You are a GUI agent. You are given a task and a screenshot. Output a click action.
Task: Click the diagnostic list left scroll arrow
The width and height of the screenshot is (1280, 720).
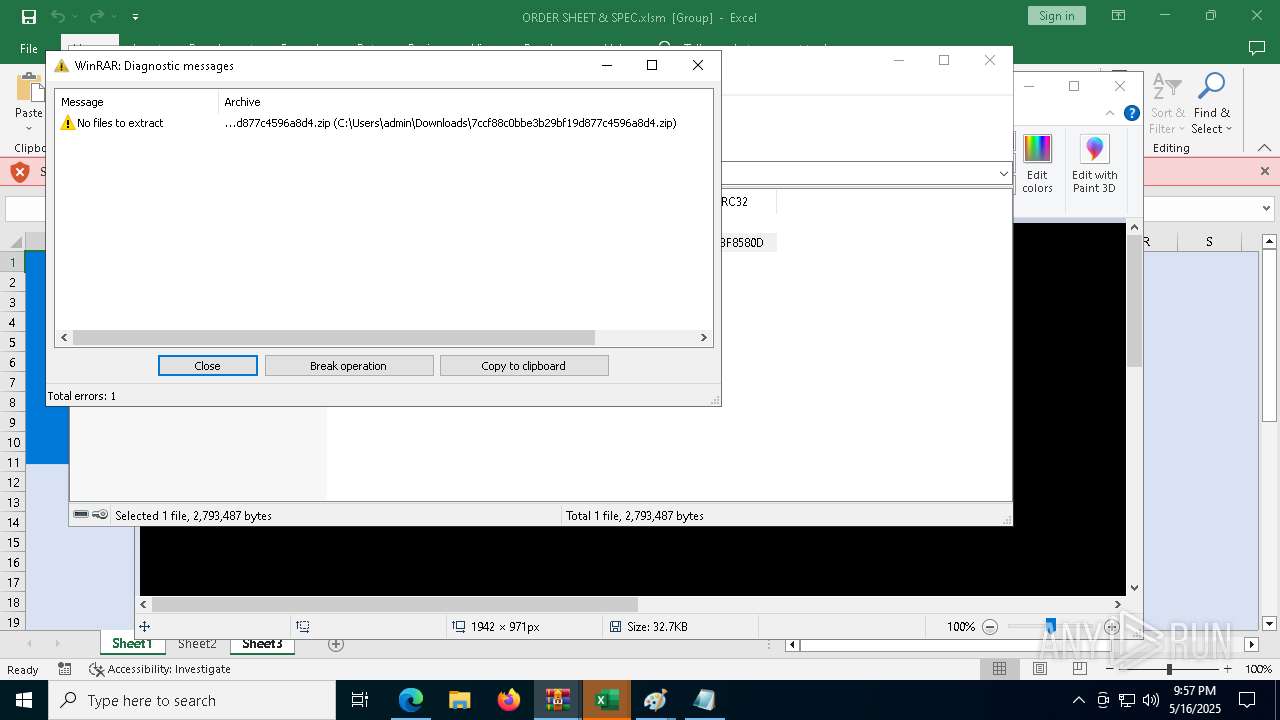point(64,338)
